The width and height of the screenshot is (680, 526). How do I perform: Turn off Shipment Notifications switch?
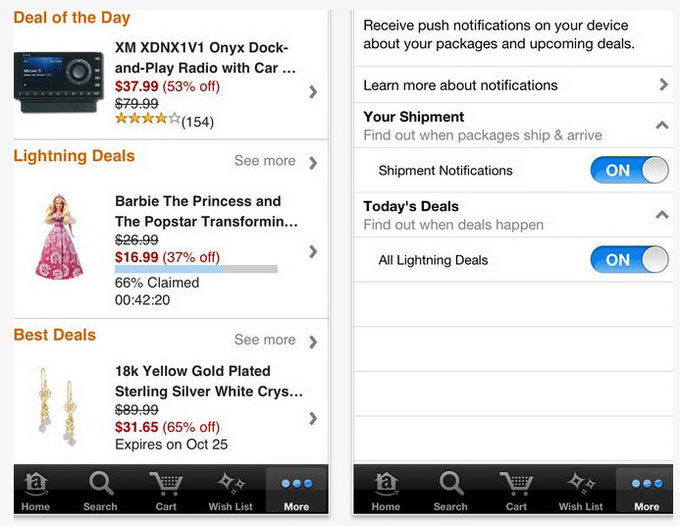coord(629,170)
